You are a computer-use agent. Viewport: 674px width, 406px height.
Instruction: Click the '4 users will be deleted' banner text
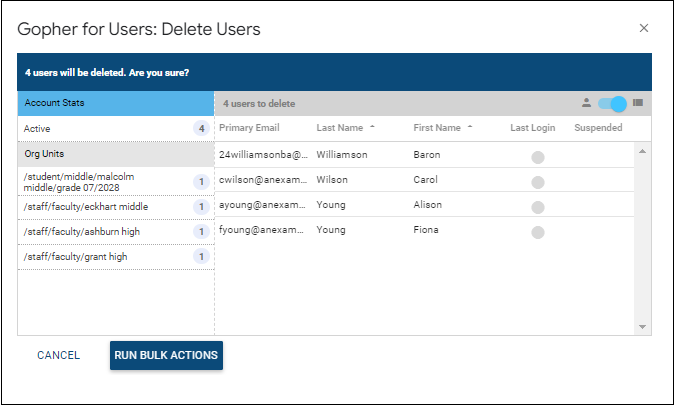[107, 73]
